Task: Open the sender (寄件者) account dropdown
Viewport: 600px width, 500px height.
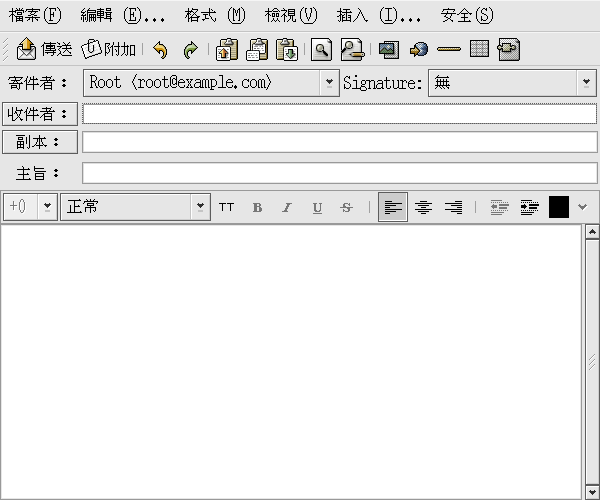Action: pos(329,83)
